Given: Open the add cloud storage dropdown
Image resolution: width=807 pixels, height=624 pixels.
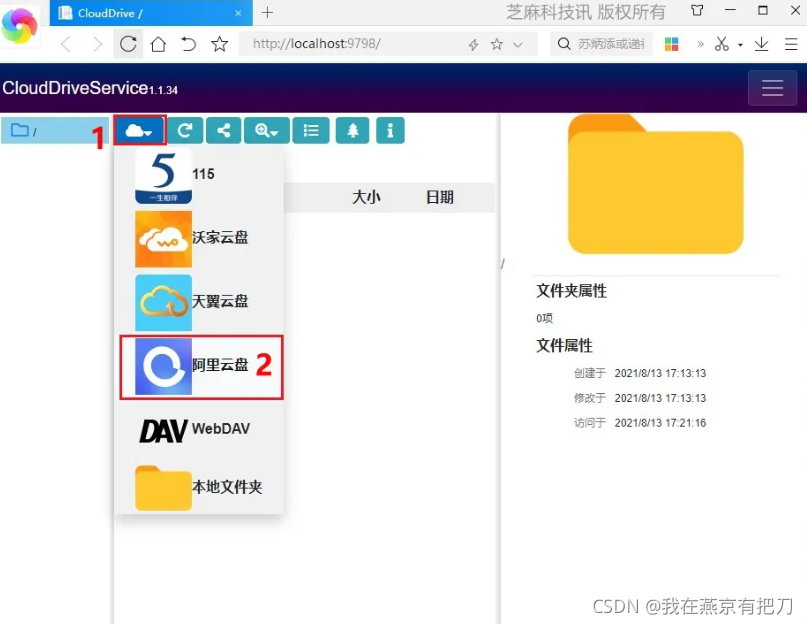Looking at the screenshot, I should pyautogui.click(x=139, y=130).
